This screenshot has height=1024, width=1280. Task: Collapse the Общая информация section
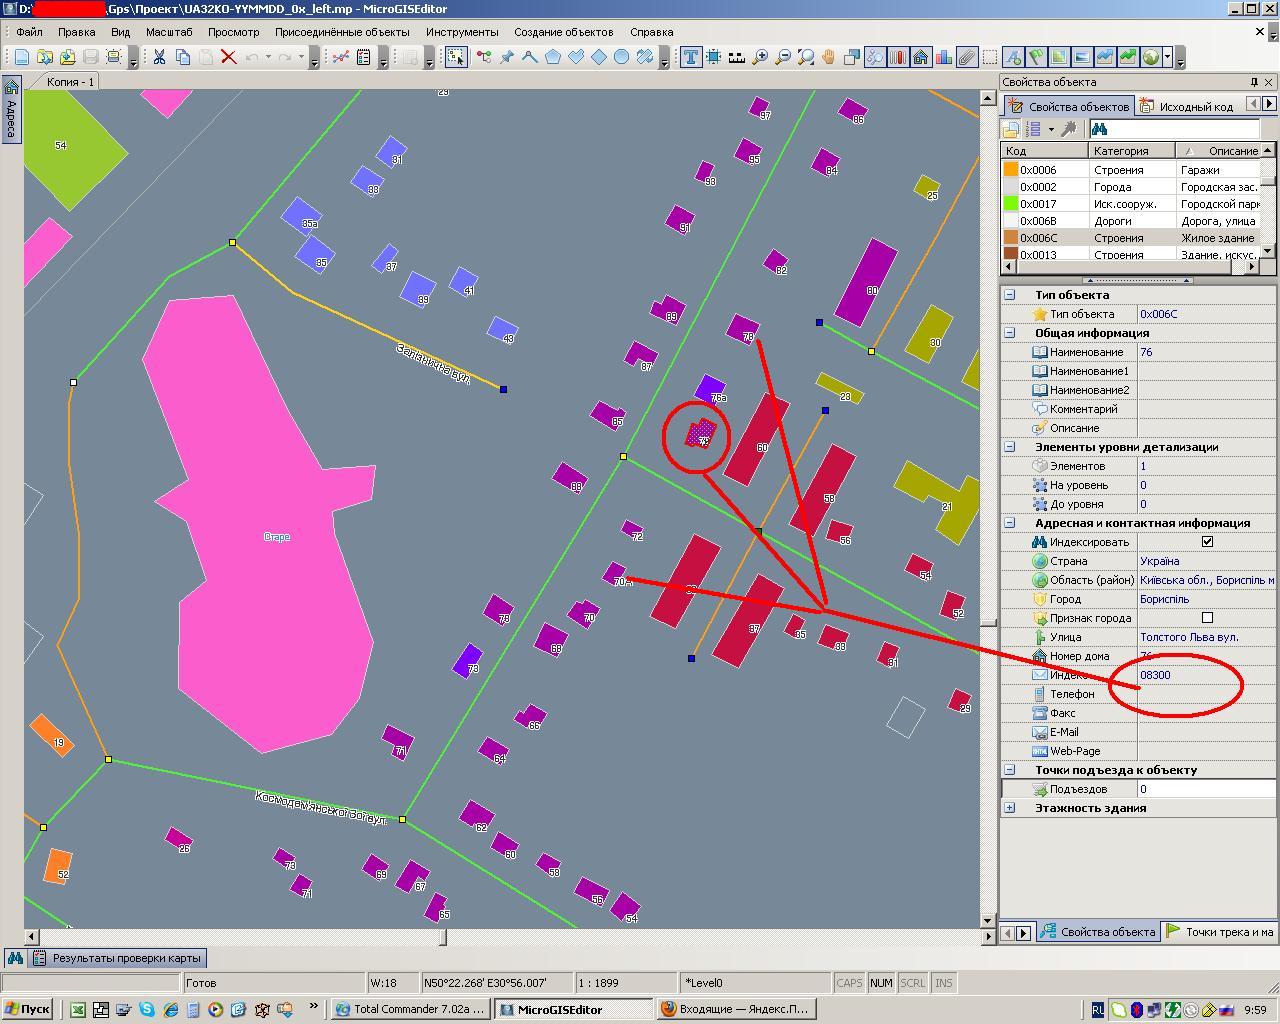pos(1009,333)
